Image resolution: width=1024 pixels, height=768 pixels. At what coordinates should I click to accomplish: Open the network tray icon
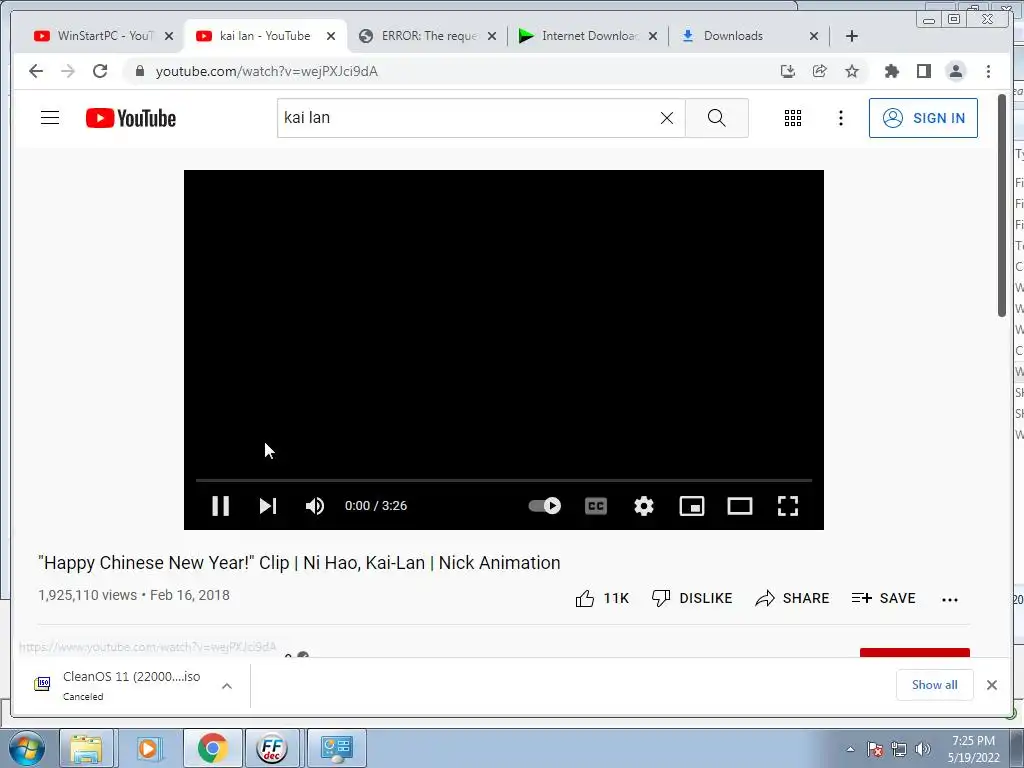tap(899, 749)
